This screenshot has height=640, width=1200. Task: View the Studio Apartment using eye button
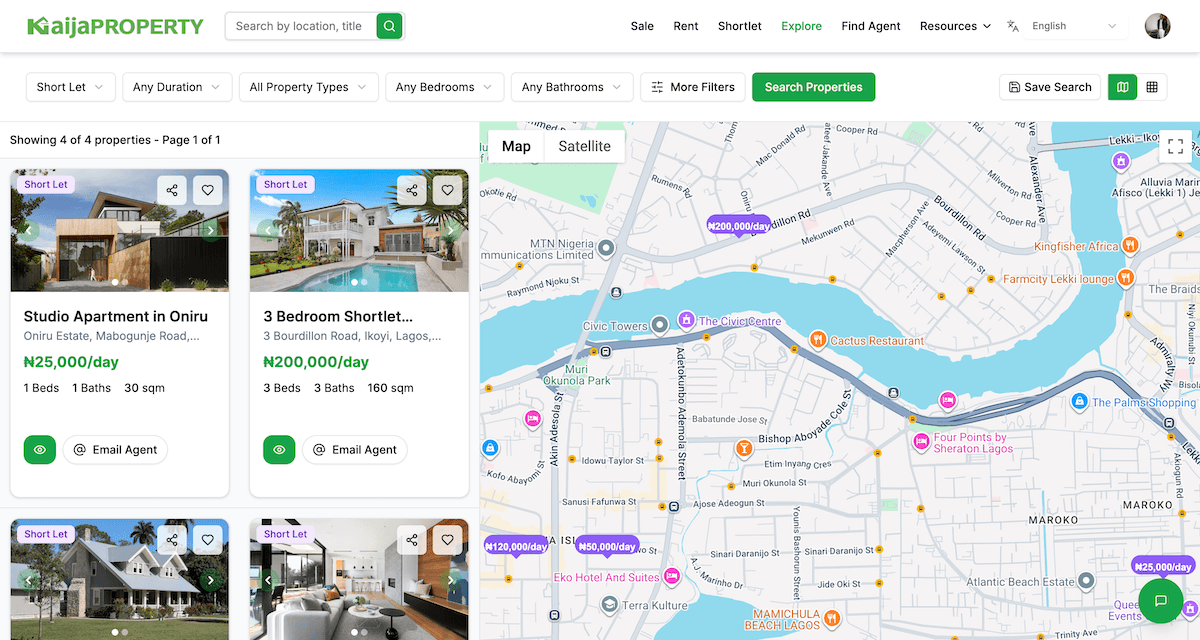pyautogui.click(x=40, y=450)
